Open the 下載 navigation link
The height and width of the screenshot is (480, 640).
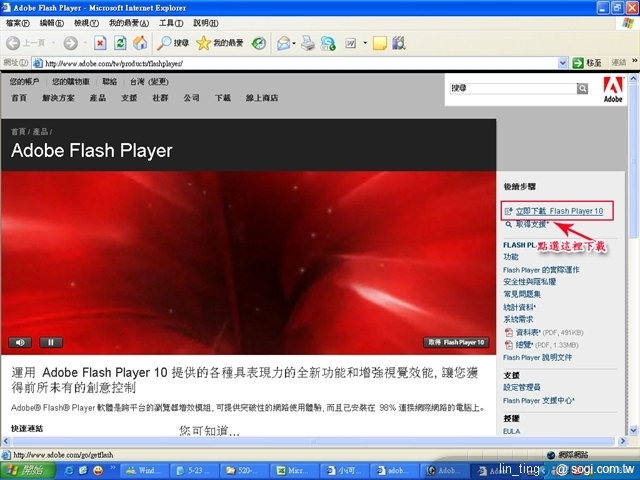(x=223, y=98)
